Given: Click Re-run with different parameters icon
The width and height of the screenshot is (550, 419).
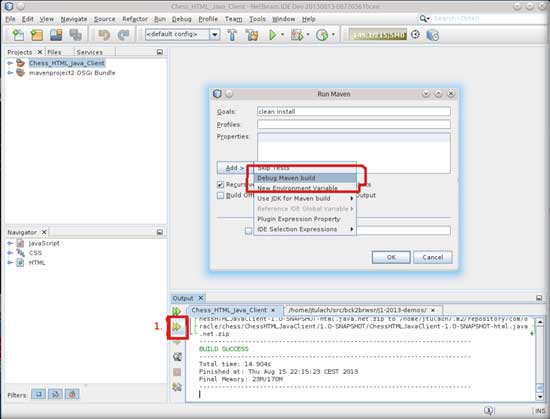Looking at the screenshot, I should tap(177, 327).
